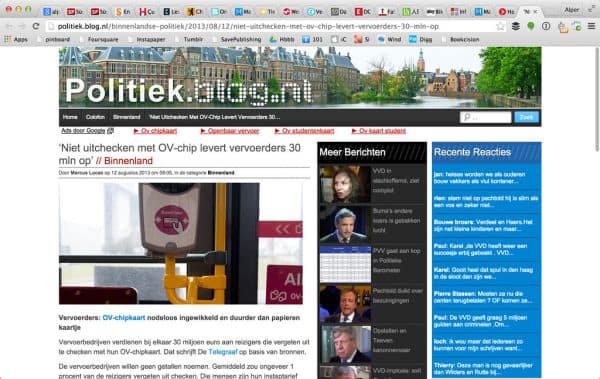The width and height of the screenshot is (600, 379).
Task: Open the iC bookmark
Action: coord(339,39)
